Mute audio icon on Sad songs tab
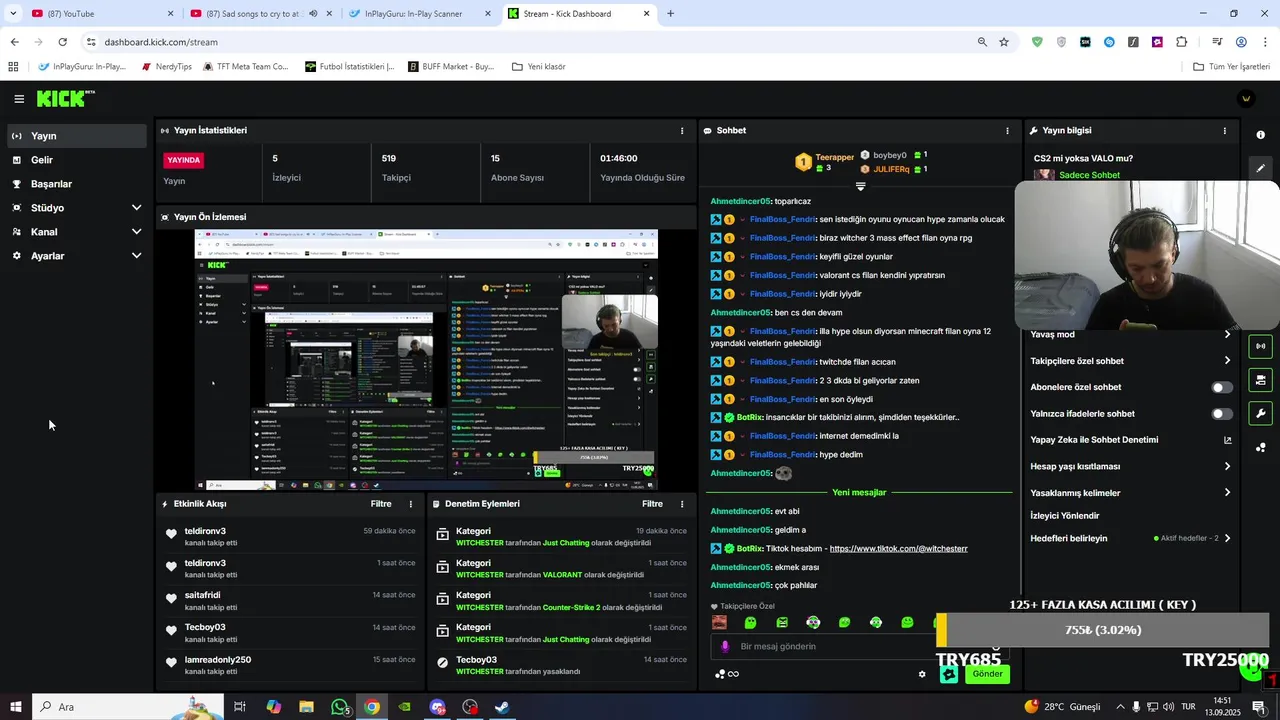Screen dimensions: 1280x720 313,14
